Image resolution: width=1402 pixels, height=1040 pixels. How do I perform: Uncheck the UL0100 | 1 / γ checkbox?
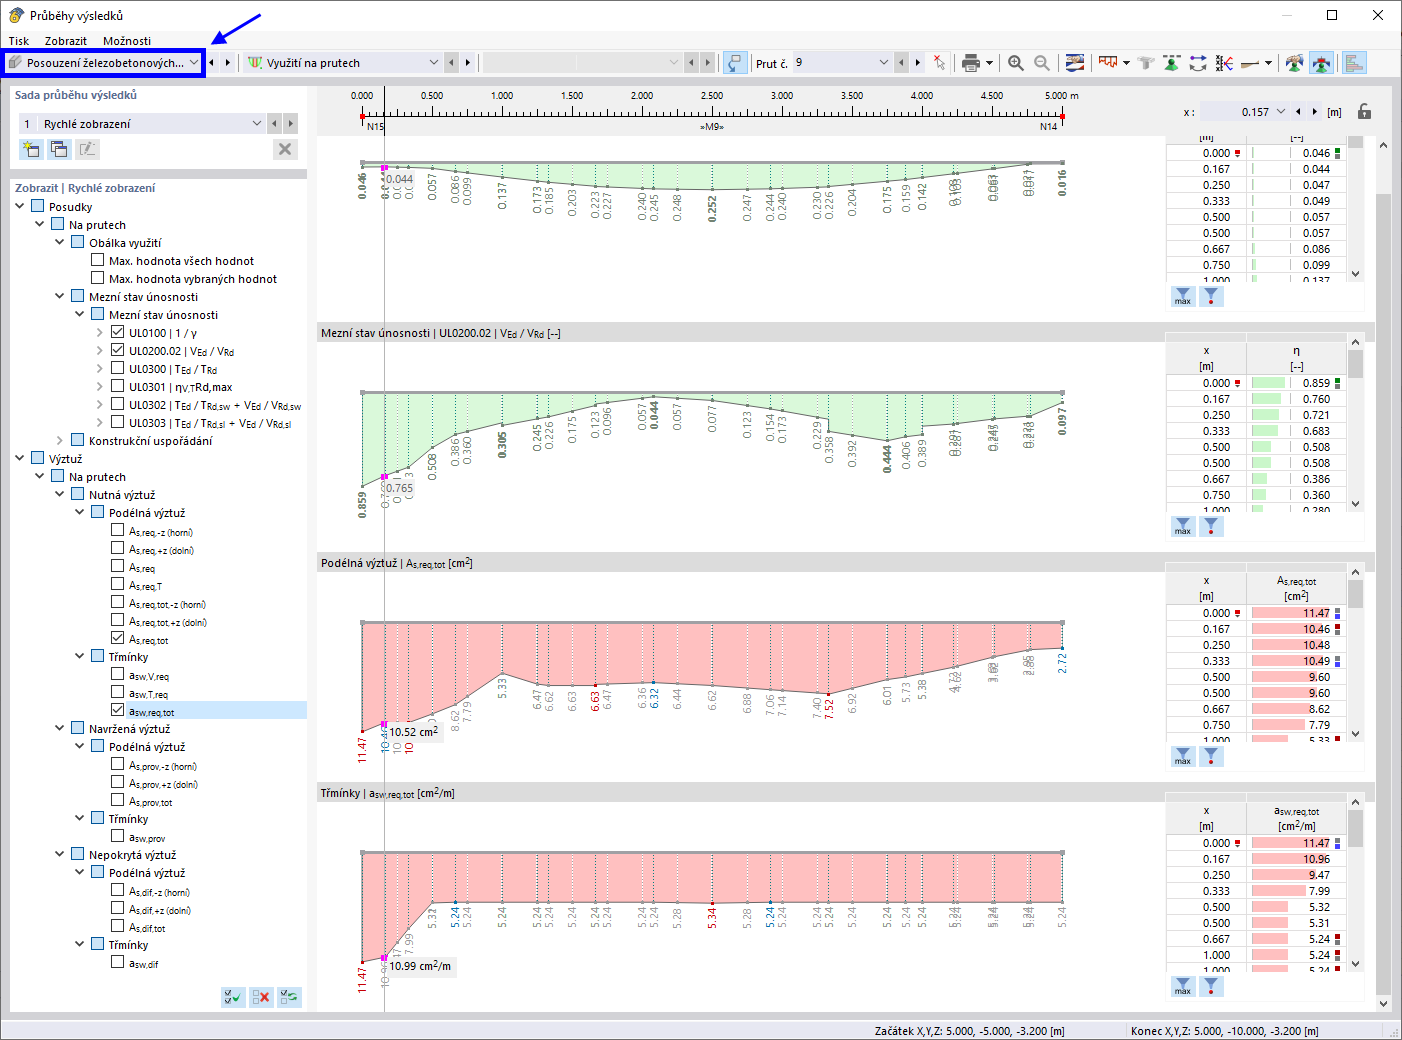click(118, 332)
